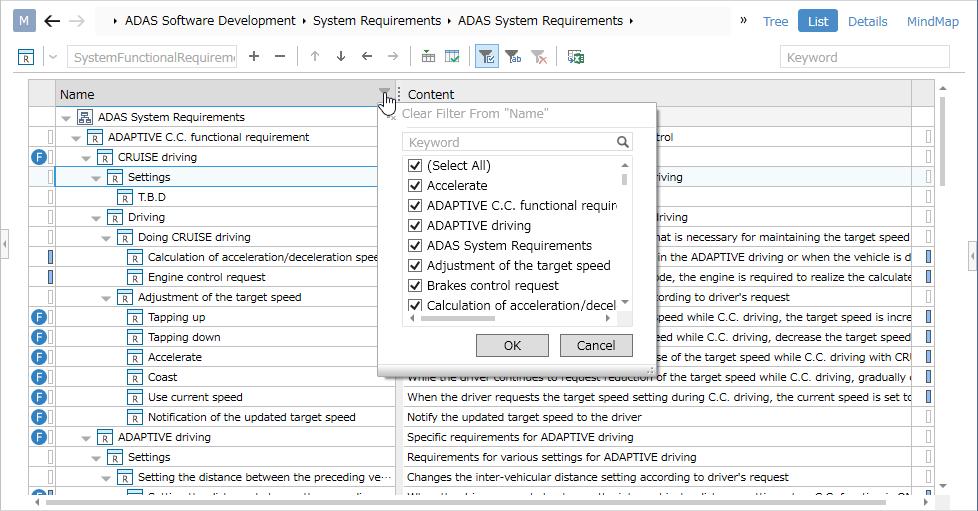Viewport: 978px width, 511px height.
Task: Uncheck Calculation of acceleration/decel filter checkbox
Action: pyautogui.click(x=415, y=305)
